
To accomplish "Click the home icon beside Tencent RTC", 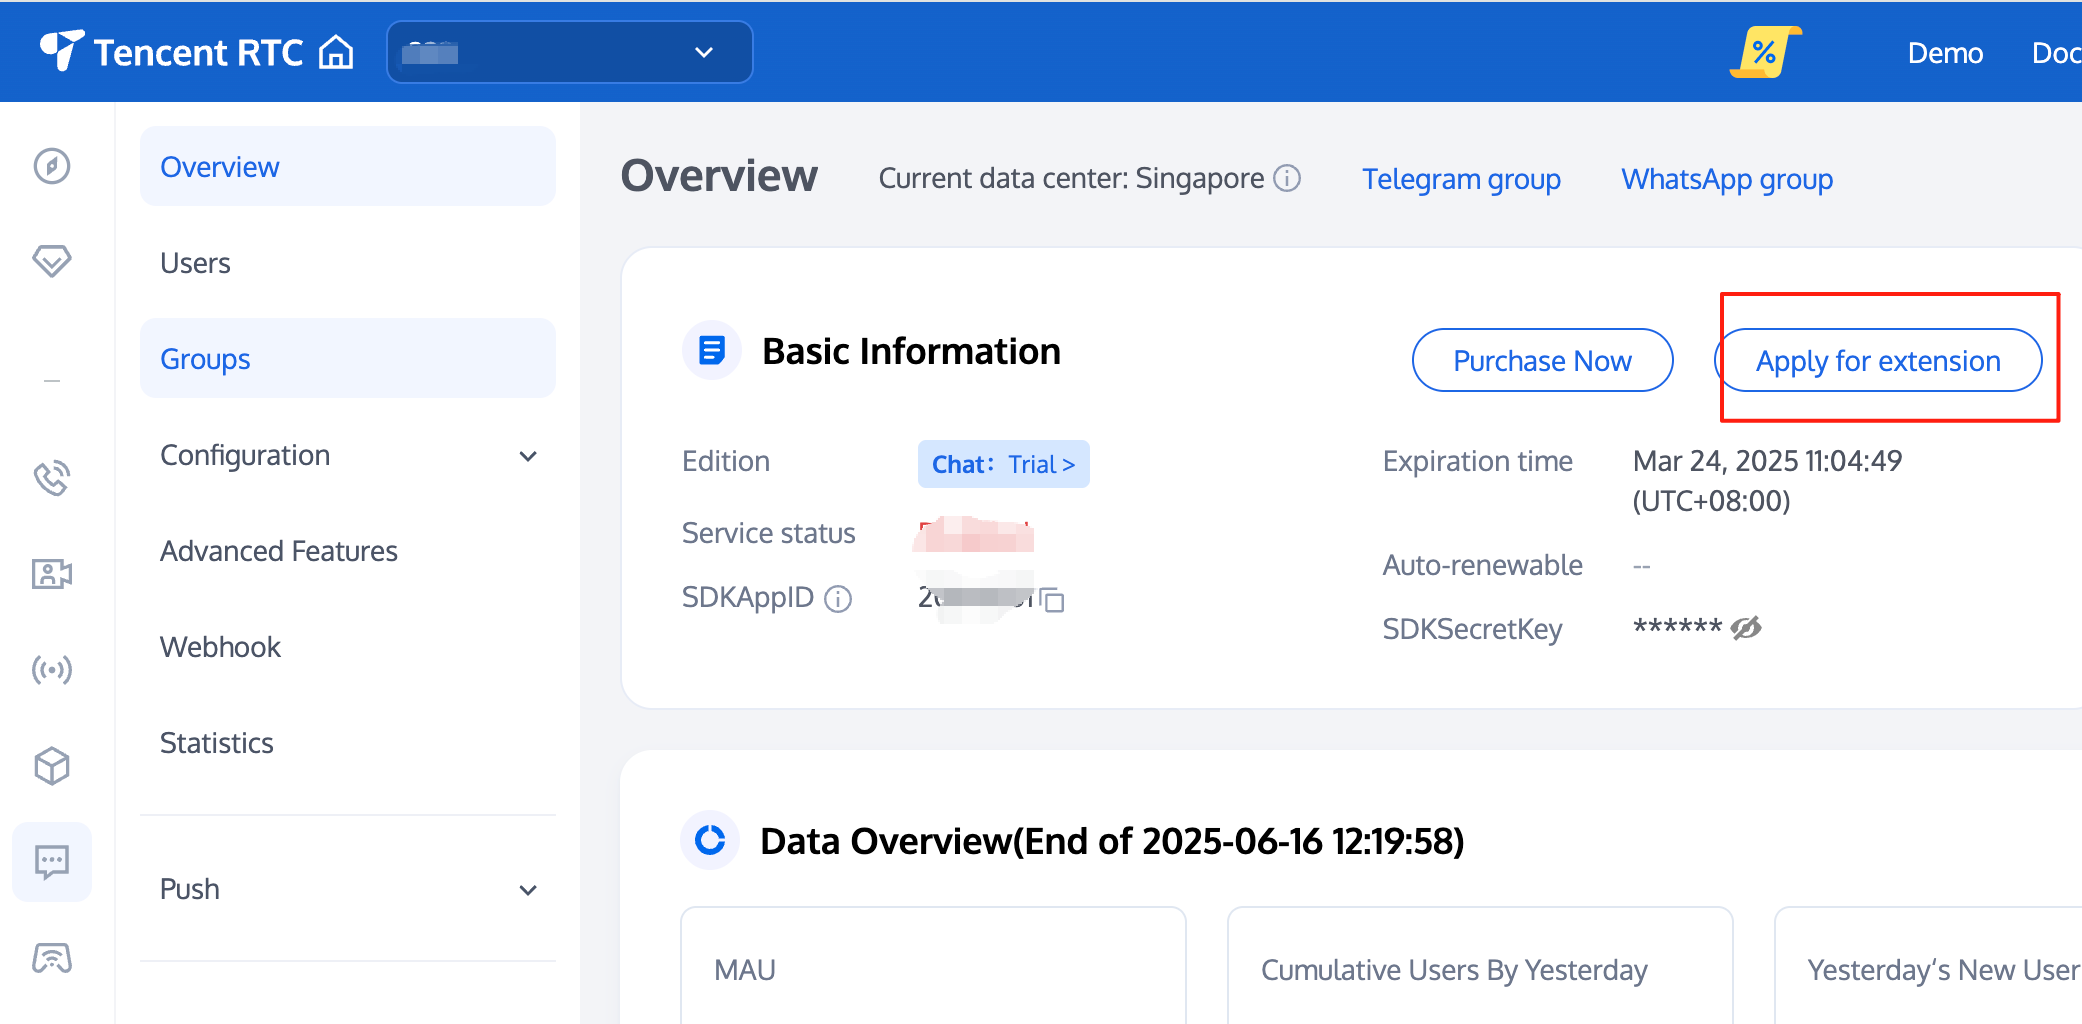I will click(x=336, y=52).
